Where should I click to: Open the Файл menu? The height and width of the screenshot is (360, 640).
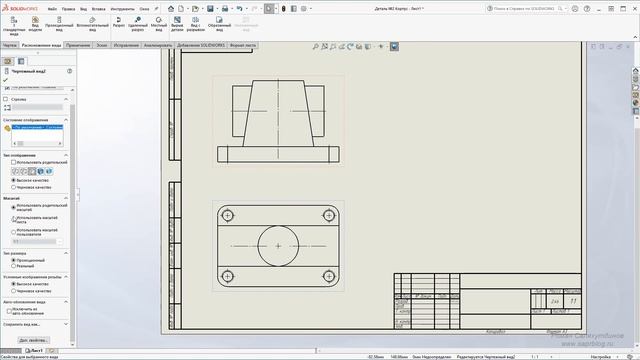coord(52,9)
